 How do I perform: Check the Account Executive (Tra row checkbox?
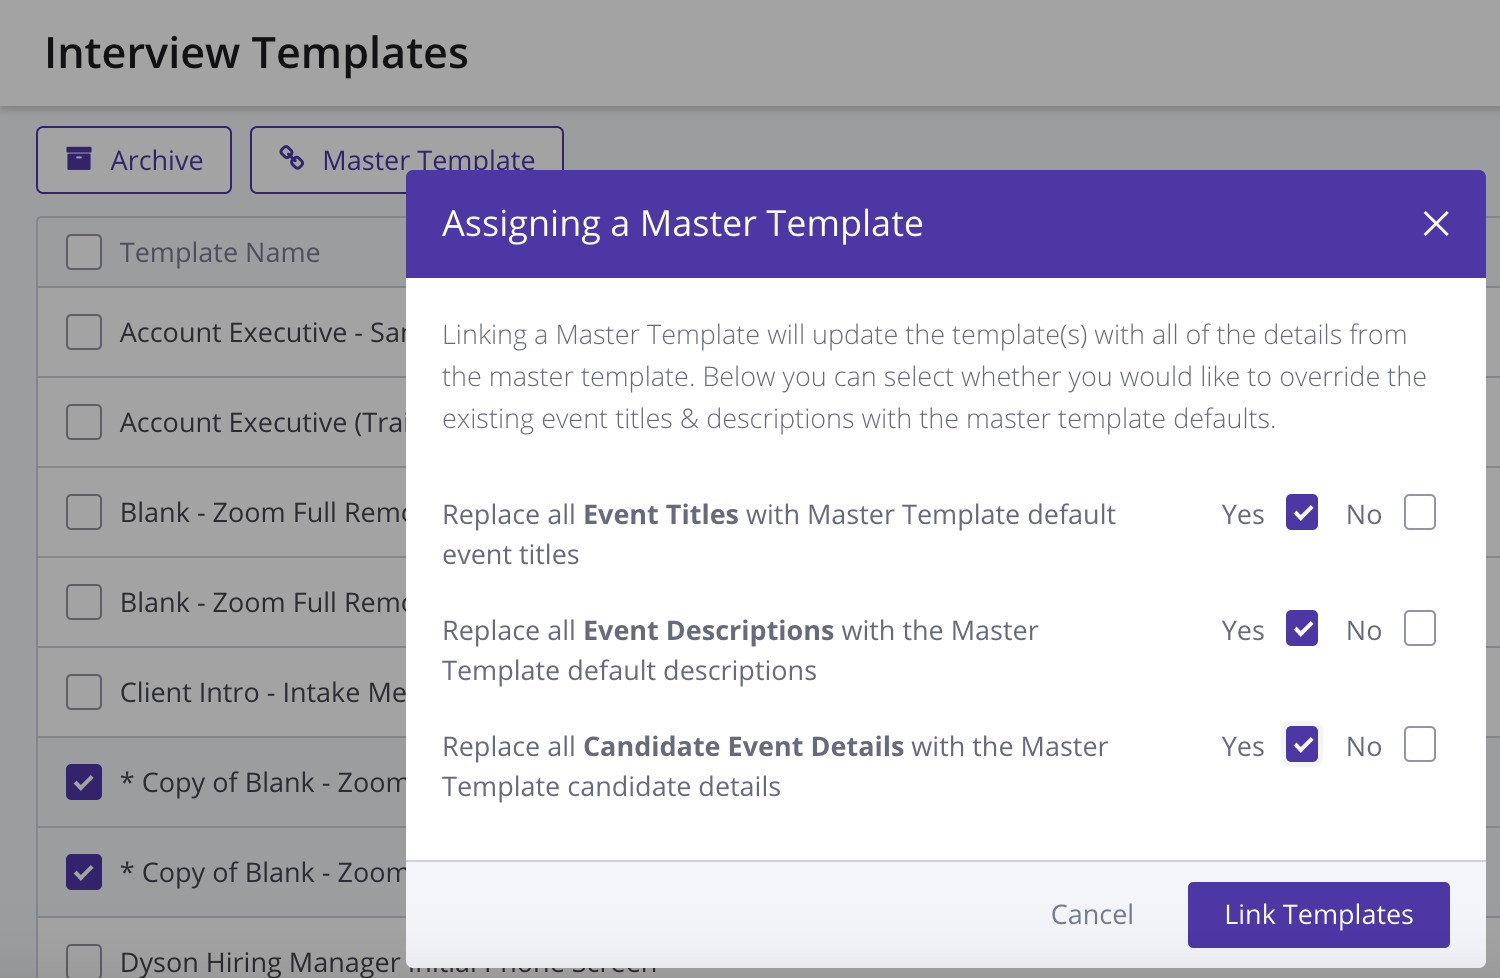click(x=84, y=422)
